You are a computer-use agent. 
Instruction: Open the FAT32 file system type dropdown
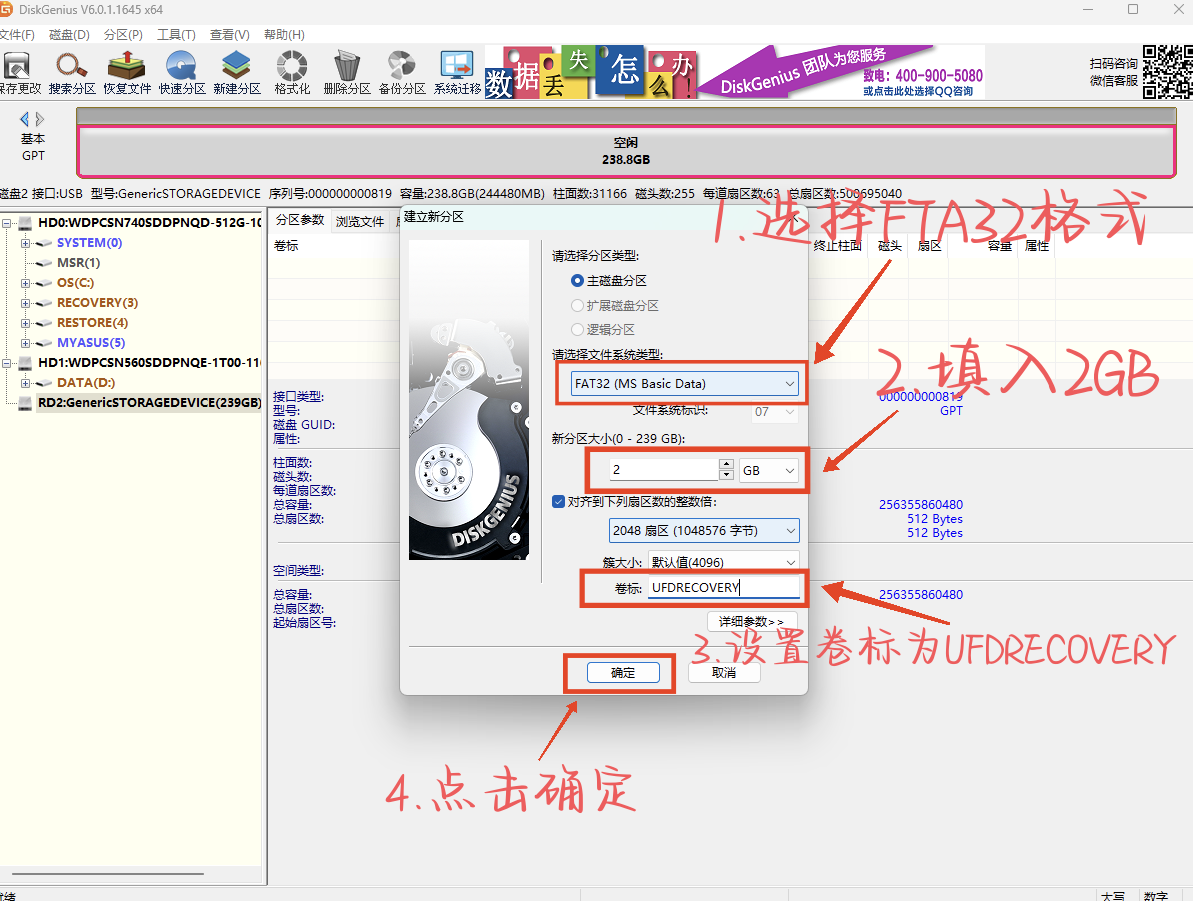click(679, 383)
